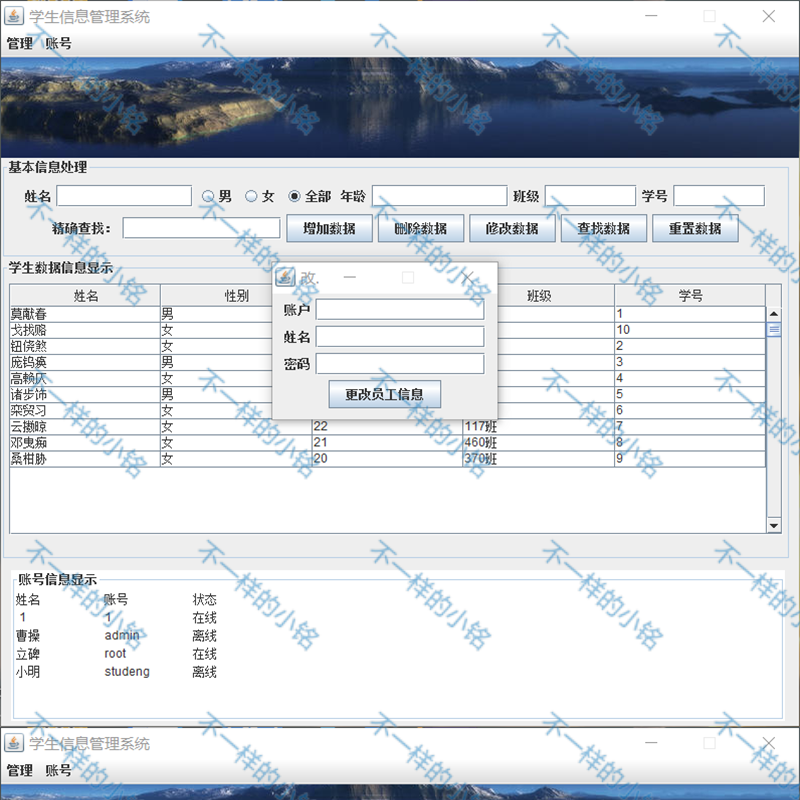Image resolution: width=800 pixels, height=800 pixels.
Task: Click Java icon in bottom window title bar
Action: click(14, 743)
